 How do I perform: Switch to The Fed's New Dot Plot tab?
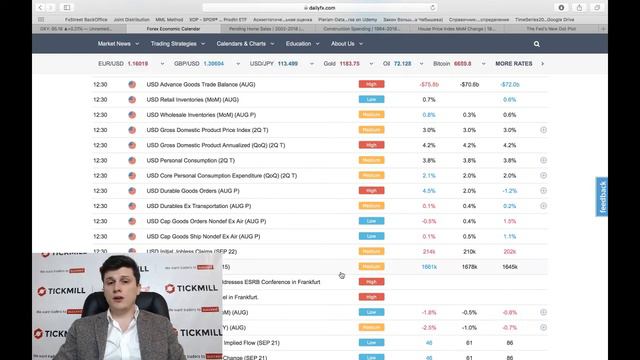click(551, 29)
